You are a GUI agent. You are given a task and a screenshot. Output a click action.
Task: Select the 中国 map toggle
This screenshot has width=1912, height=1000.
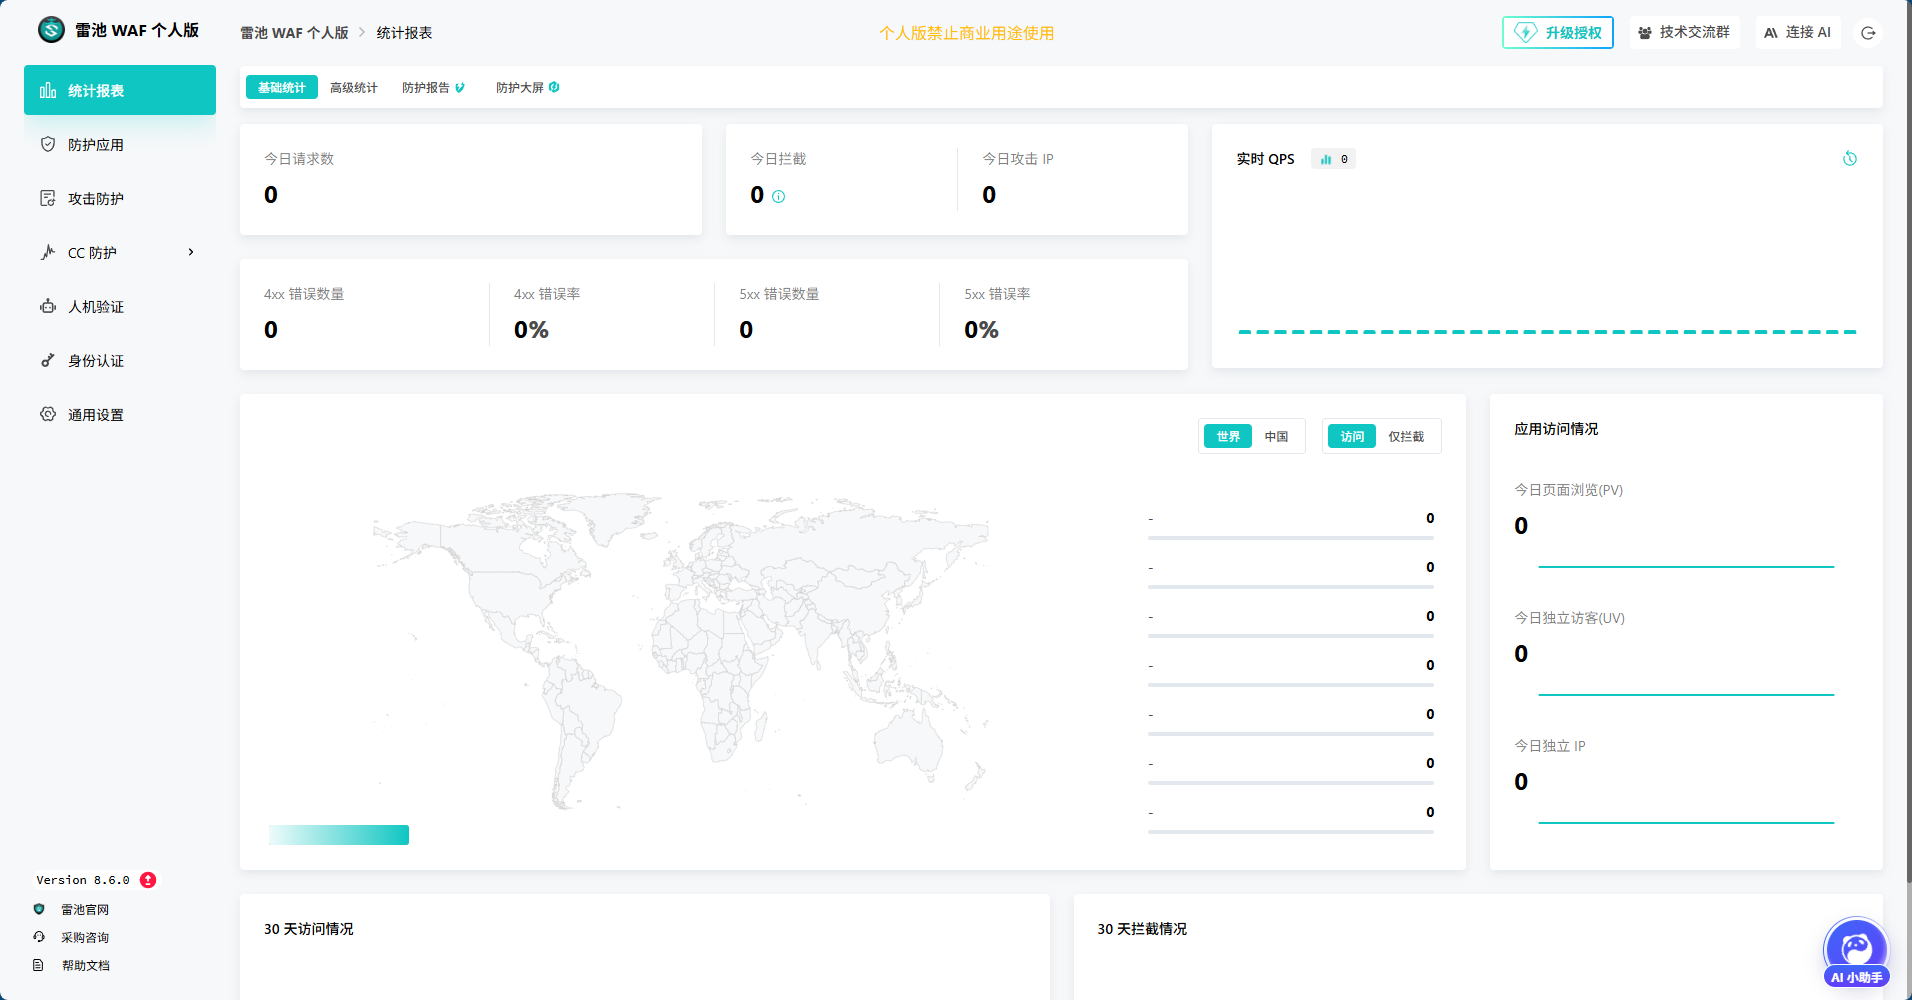coord(1276,436)
